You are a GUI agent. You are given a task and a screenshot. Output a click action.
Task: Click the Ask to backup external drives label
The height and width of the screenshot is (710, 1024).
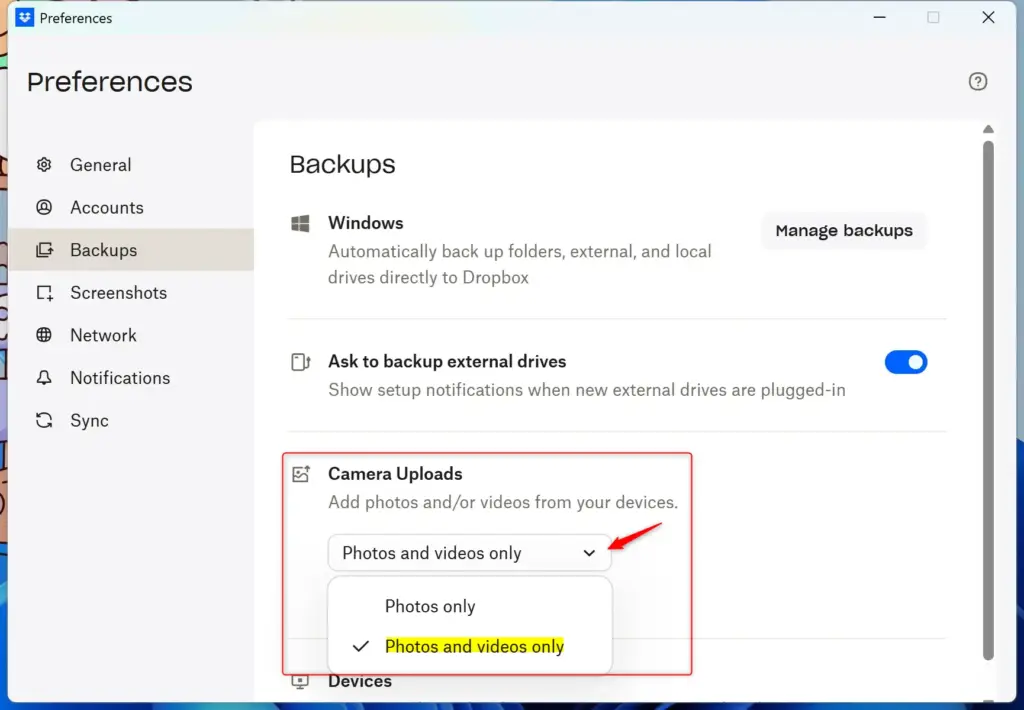[x=447, y=361]
